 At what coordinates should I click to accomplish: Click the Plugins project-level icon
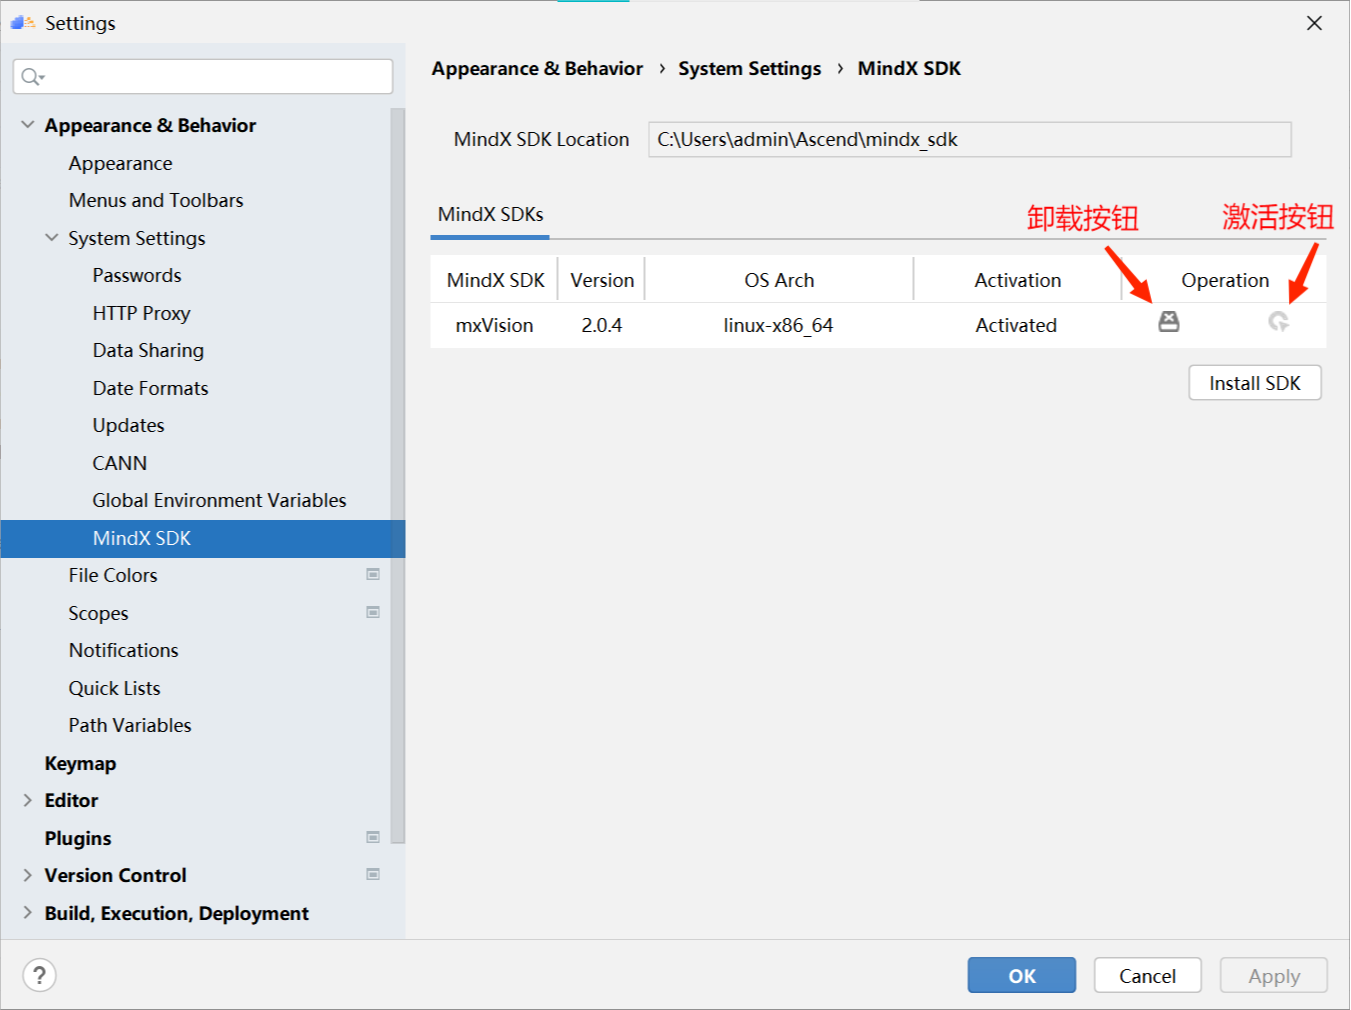(373, 838)
